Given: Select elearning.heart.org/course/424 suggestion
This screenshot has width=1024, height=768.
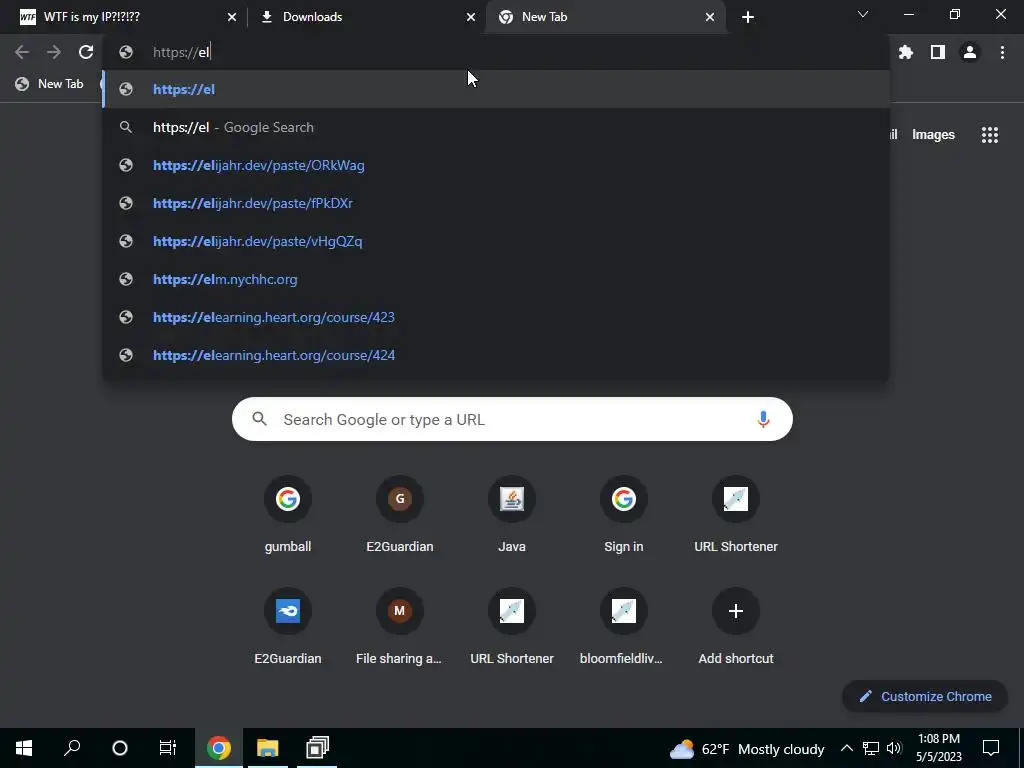Looking at the screenshot, I should click(x=496, y=355).
